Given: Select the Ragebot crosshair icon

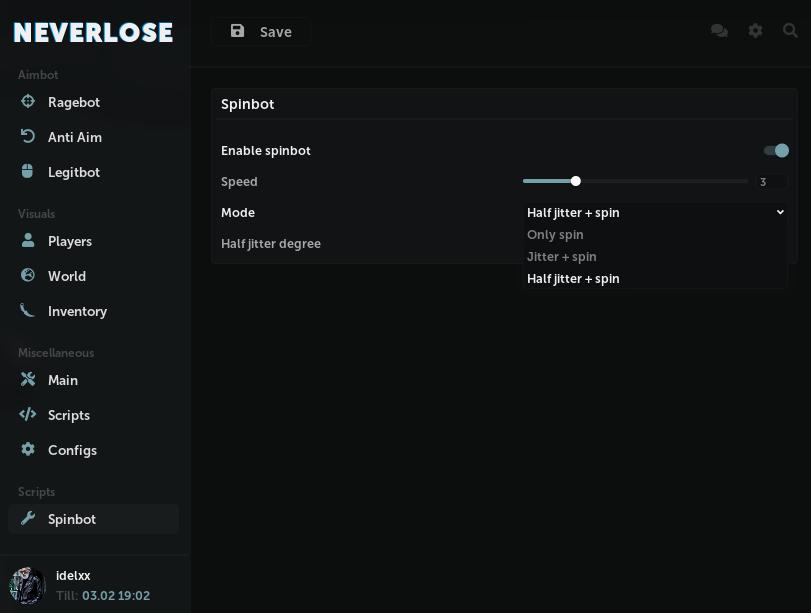Looking at the screenshot, I should 27,101.
